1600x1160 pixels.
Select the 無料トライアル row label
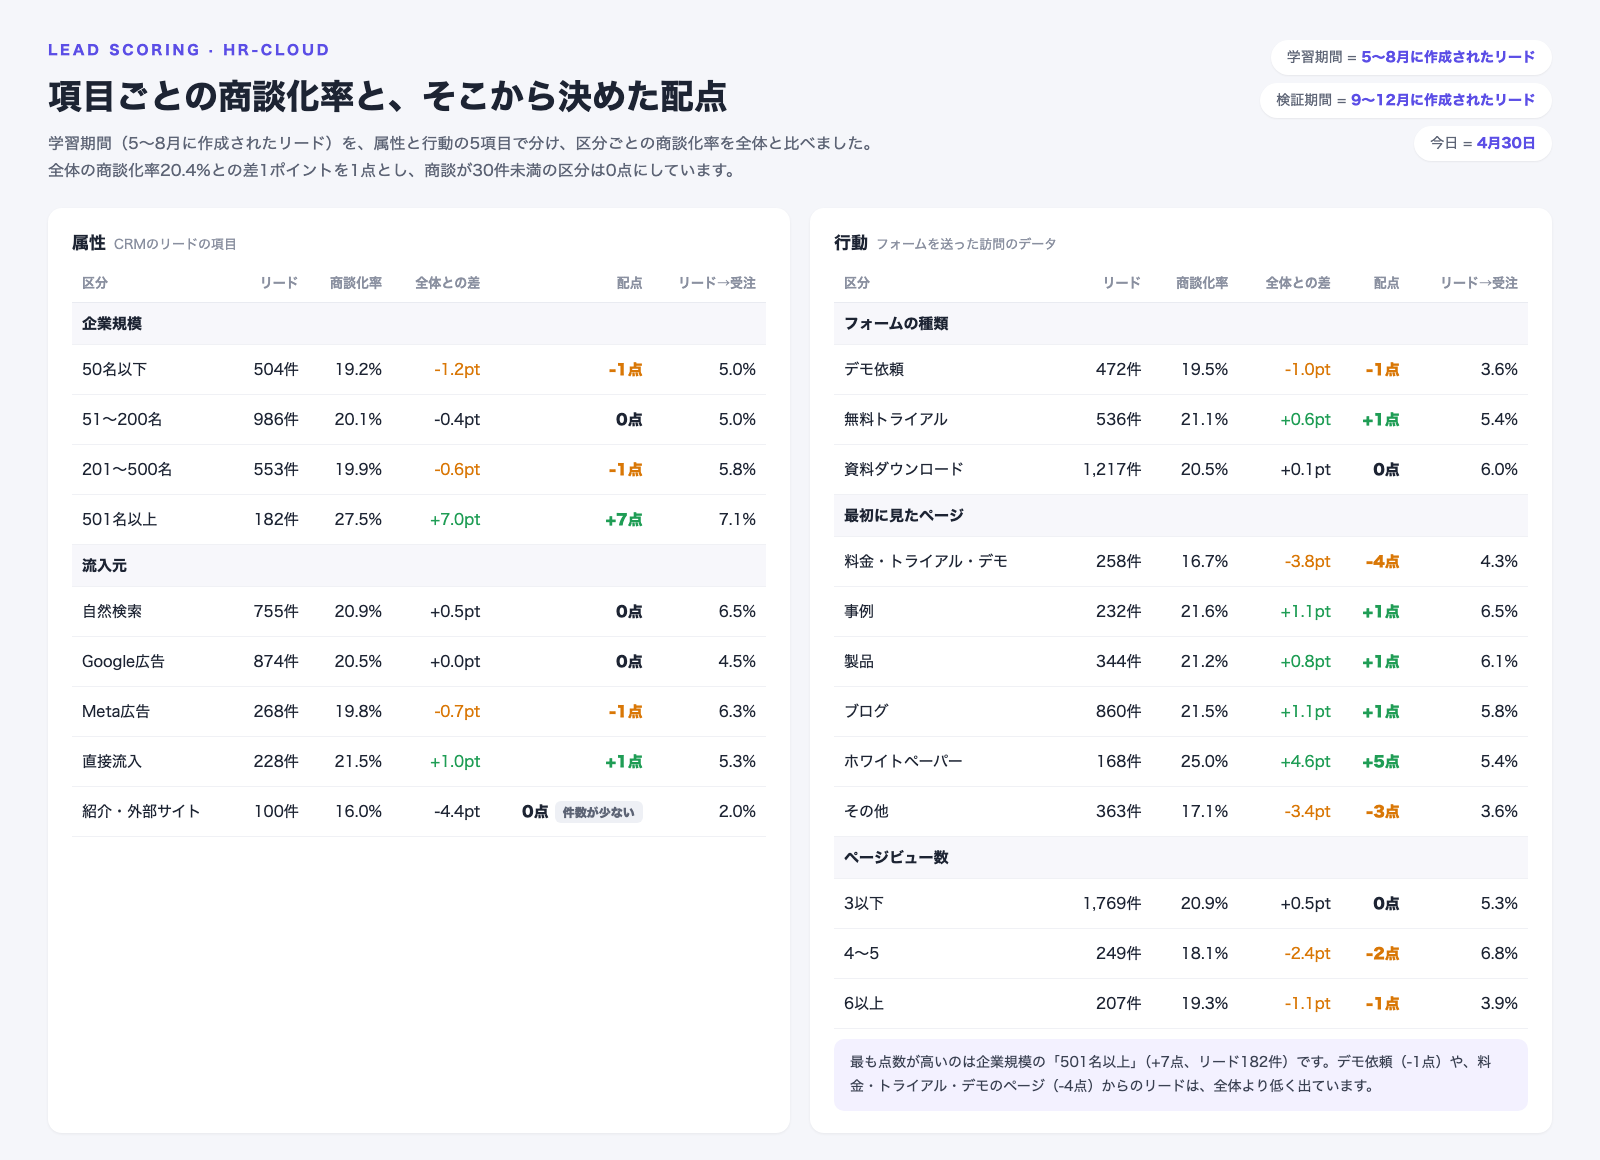[x=896, y=419]
